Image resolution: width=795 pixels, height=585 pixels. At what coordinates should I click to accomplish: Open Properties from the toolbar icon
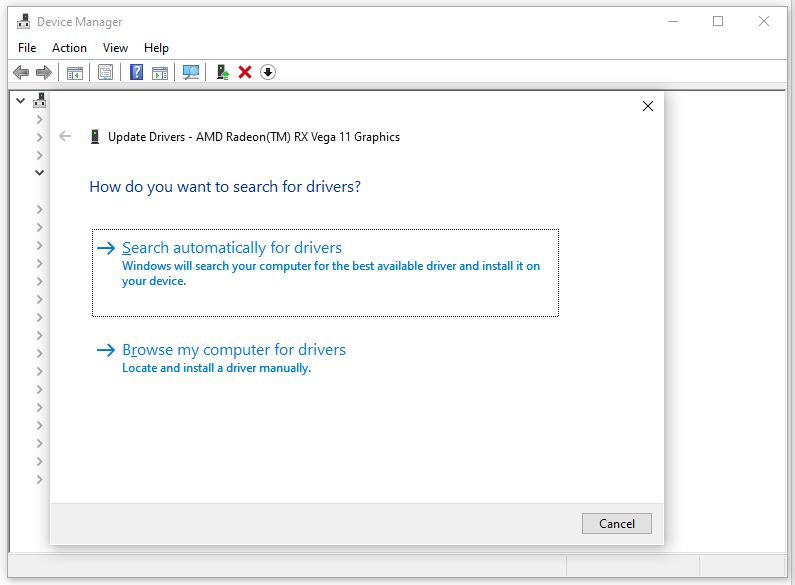105,72
